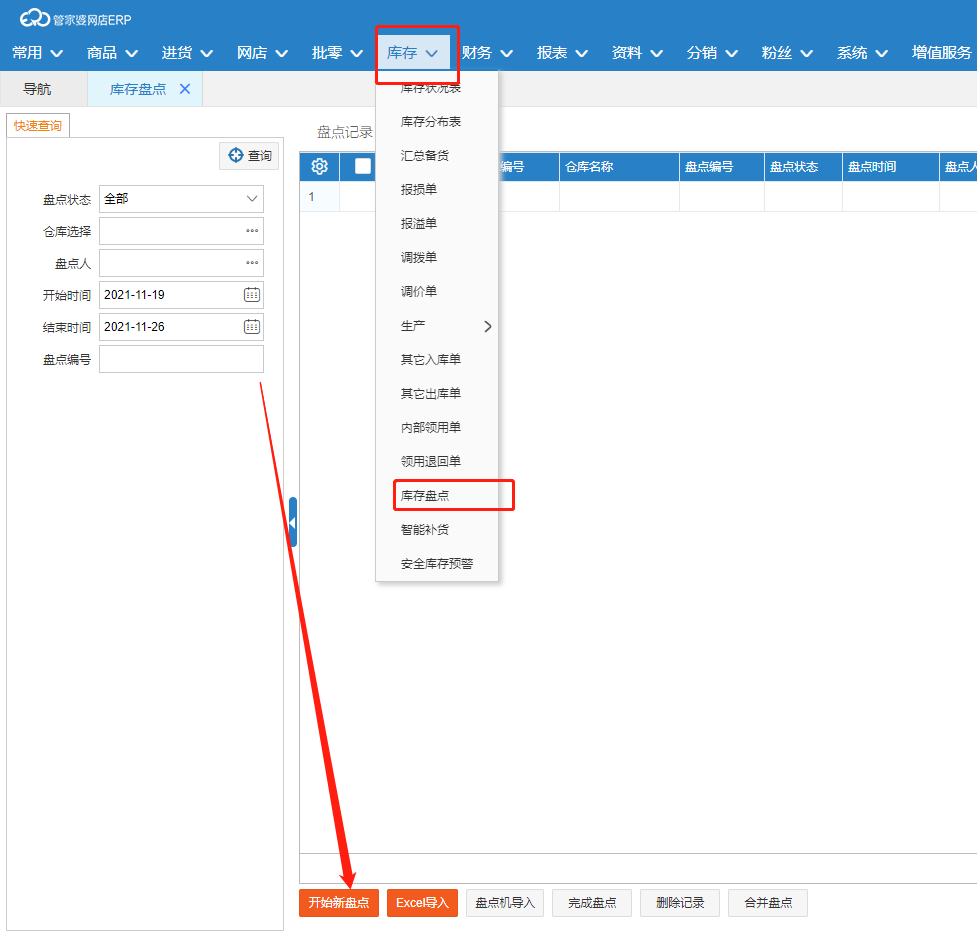Click the 仓库名称 column header
977x937 pixels.
point(619,166)
